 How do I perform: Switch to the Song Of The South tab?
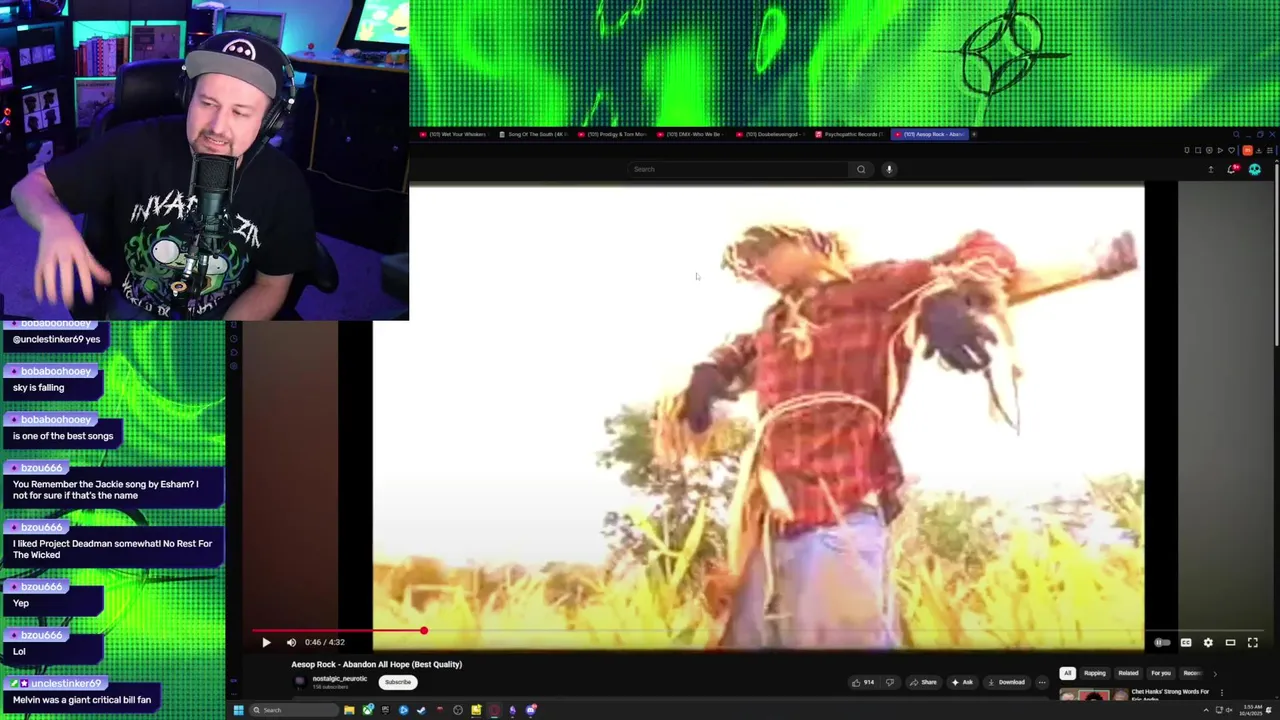point(534,134)
